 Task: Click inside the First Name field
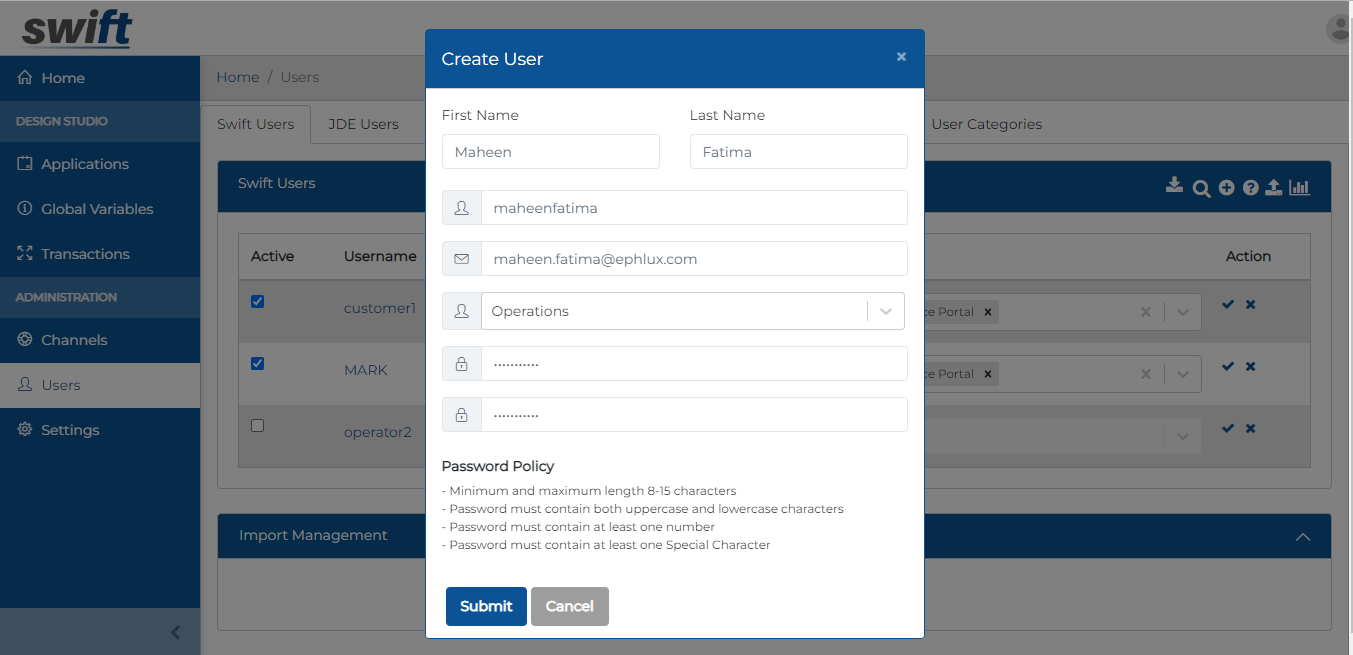[x=550, y=151]
